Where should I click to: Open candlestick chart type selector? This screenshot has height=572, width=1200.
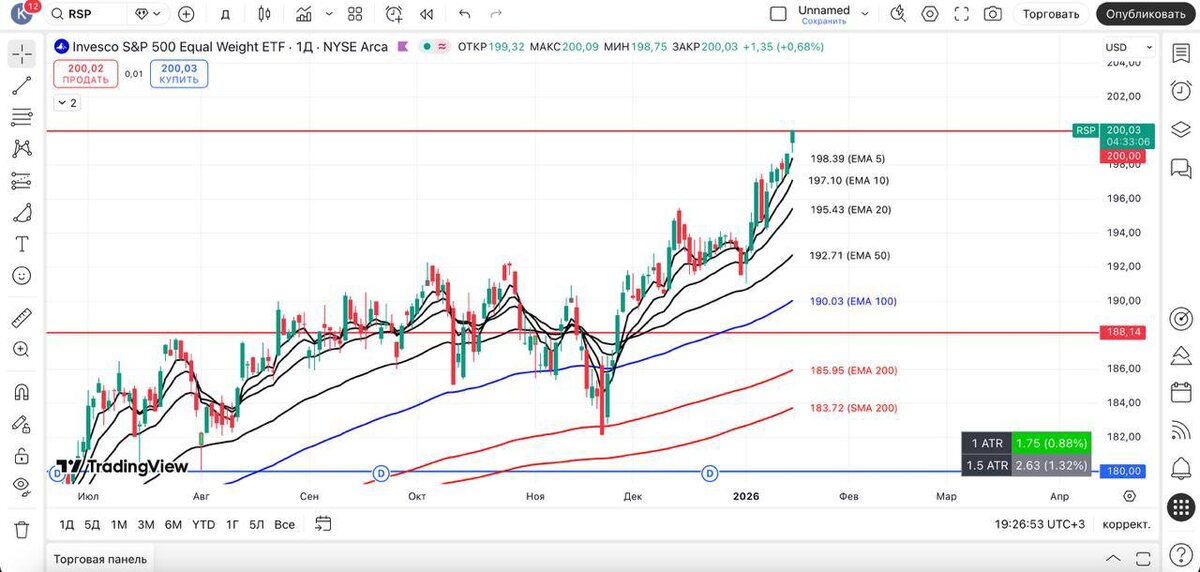click(x=264, y=14)
